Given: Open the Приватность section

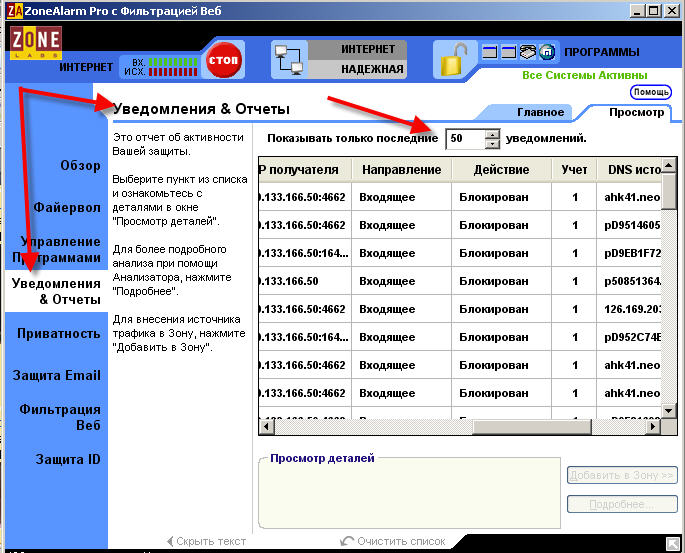Looking at the screenshot, I should point(59,333).
